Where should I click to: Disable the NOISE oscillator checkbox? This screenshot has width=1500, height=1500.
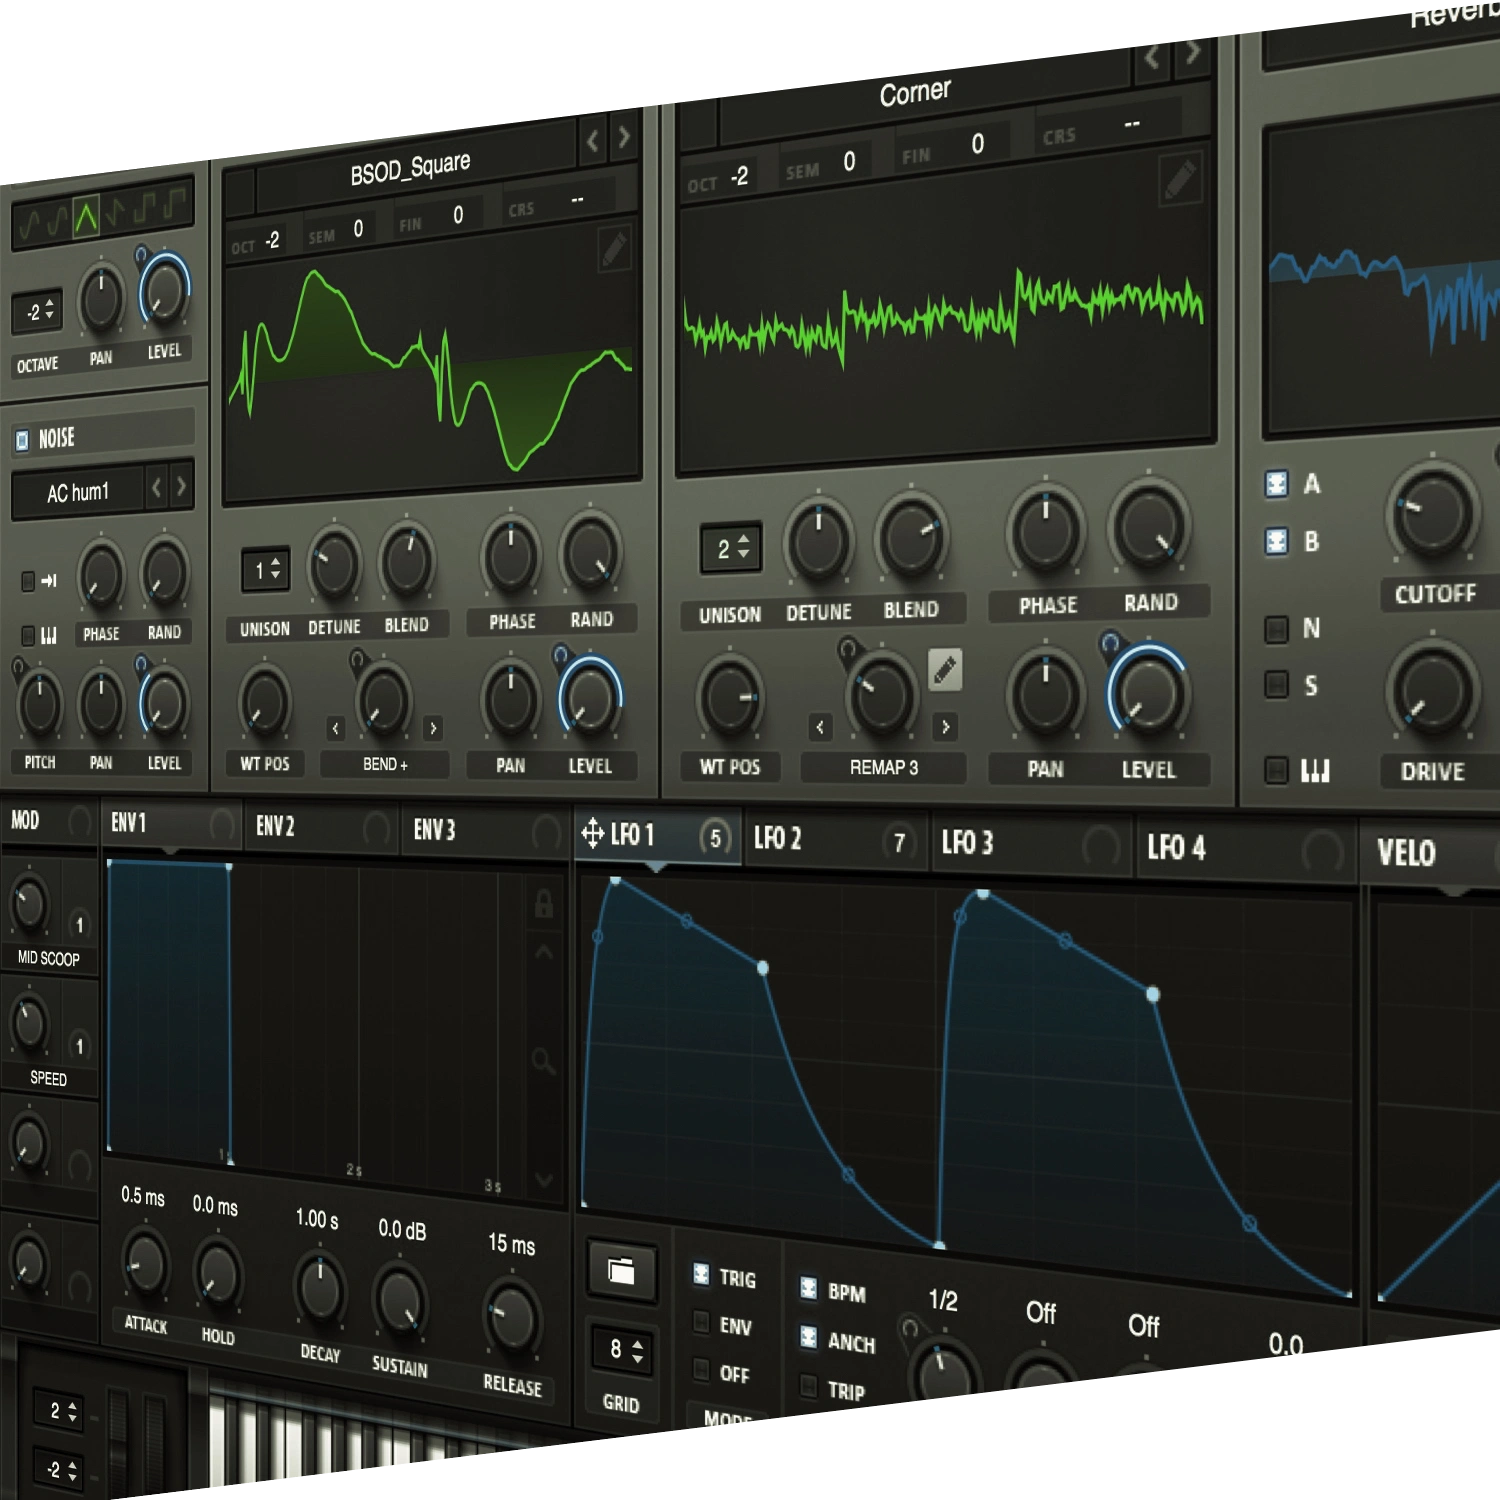[22, 440]
